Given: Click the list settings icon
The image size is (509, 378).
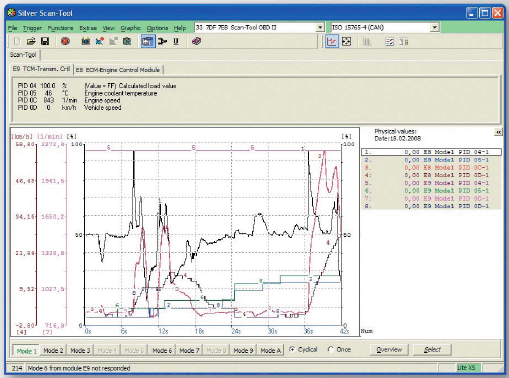Looking at the screenshot, I should point(389,42).
